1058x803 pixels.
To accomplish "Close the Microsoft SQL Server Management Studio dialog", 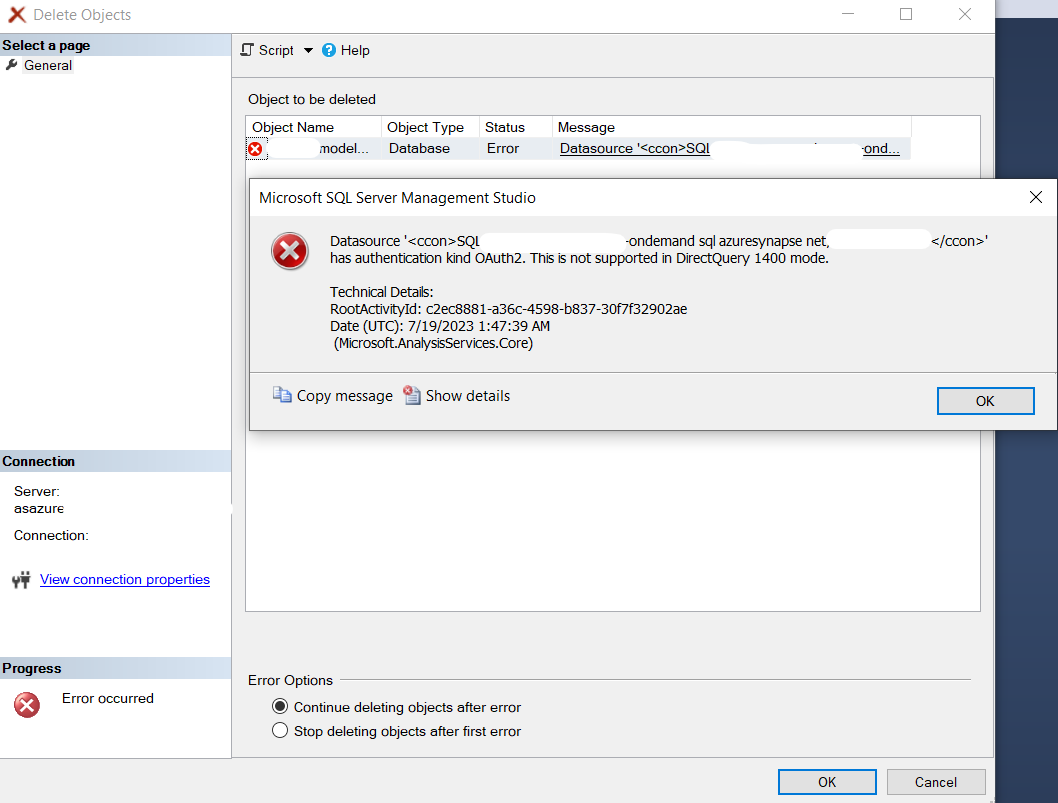I will 1036,197.
